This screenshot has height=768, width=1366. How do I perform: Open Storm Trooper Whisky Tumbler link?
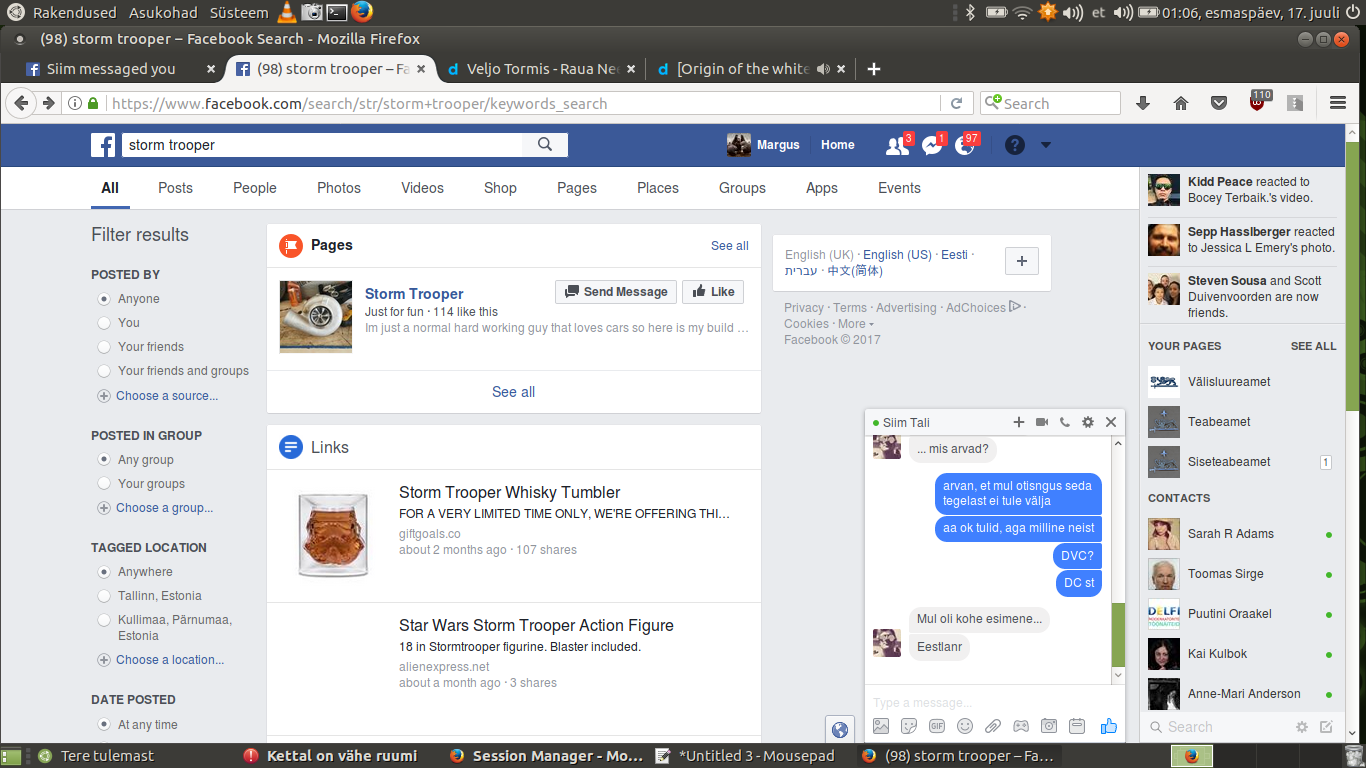tap(509, 492)
